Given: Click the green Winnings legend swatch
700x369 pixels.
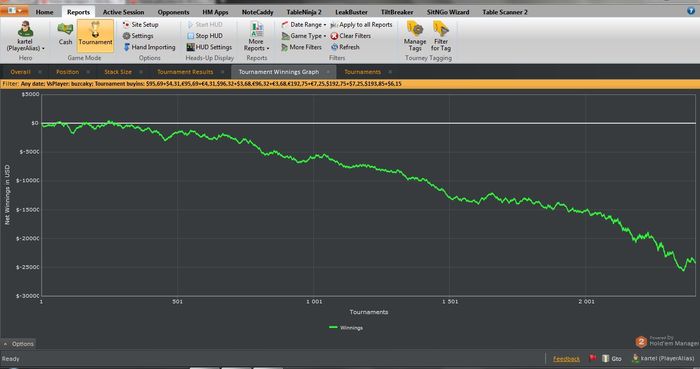Looking at the screenshot, I should (x=333, y=328).
